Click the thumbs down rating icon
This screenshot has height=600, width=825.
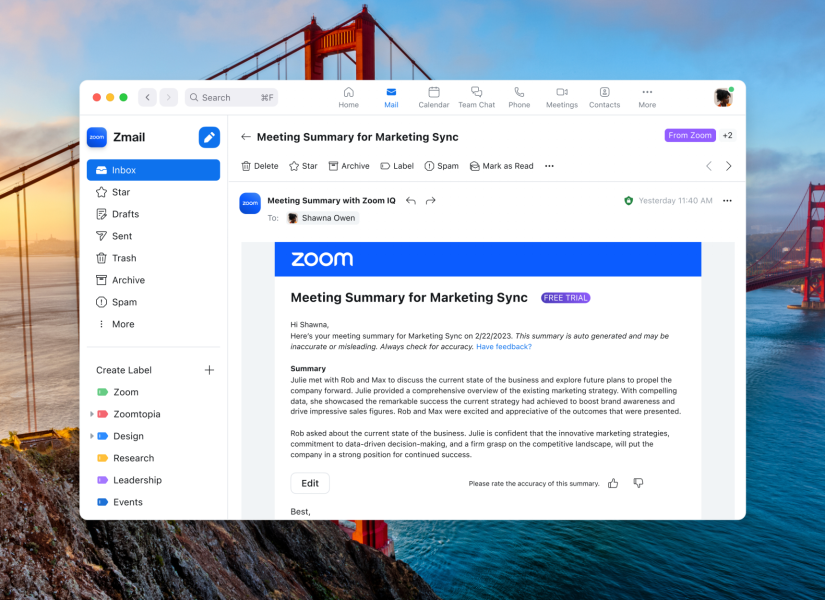pyautogui.click(x=638, y=483)
